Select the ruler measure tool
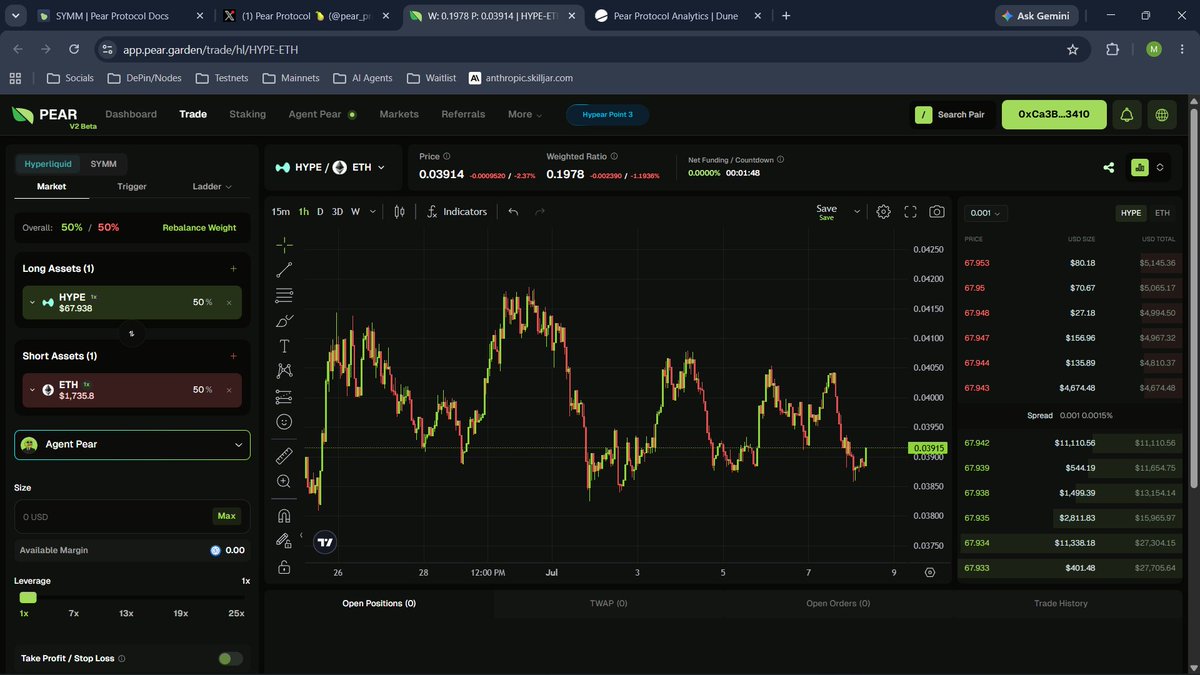 click(x=284, y=456)
